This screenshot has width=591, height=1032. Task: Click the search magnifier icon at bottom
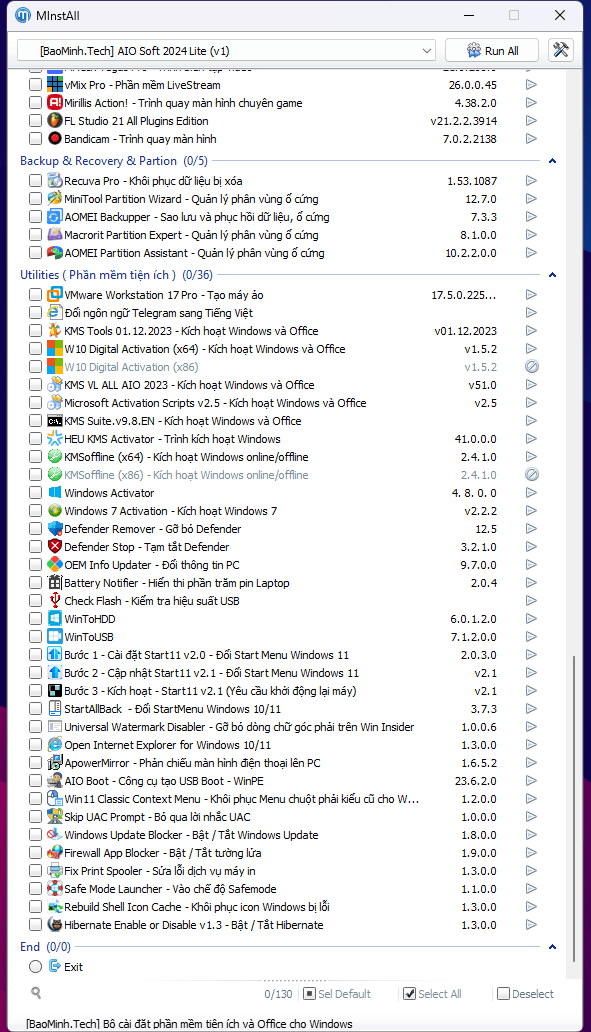click(36, 993)
